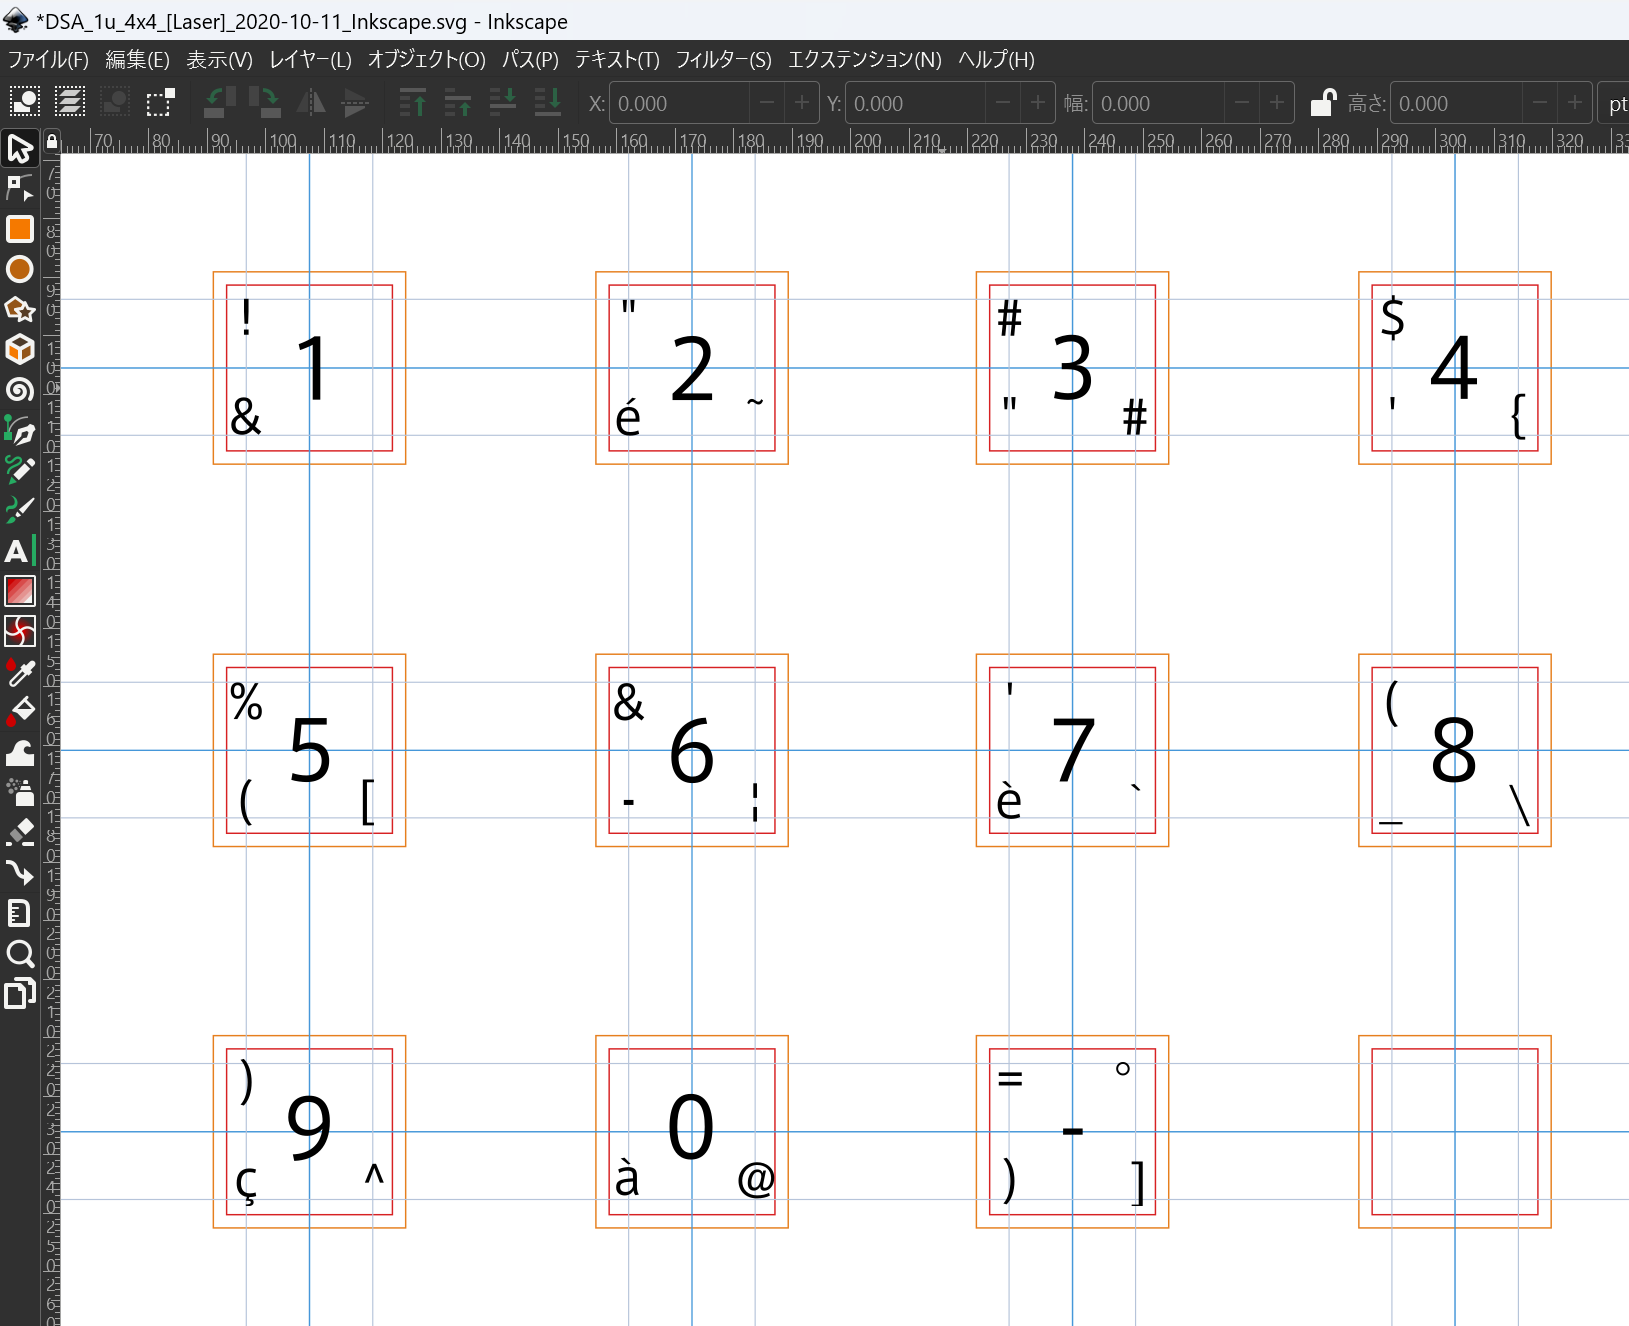Screen dimensions: 1629x1326
Task: Select the Text tool
Action: (x=20, y=551)
